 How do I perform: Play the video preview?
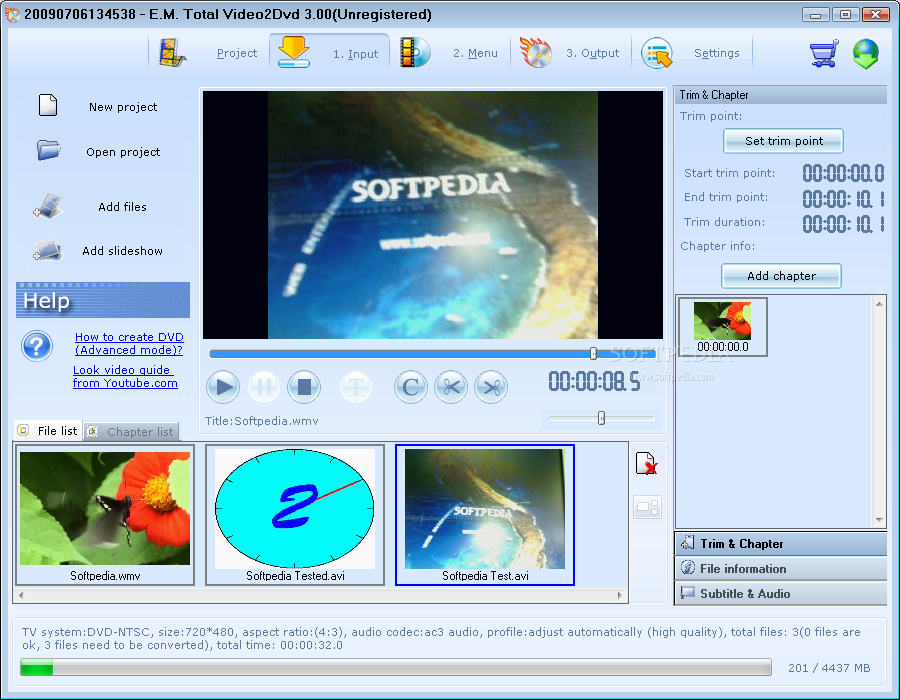pyautogui.click(x=223, y=387)
